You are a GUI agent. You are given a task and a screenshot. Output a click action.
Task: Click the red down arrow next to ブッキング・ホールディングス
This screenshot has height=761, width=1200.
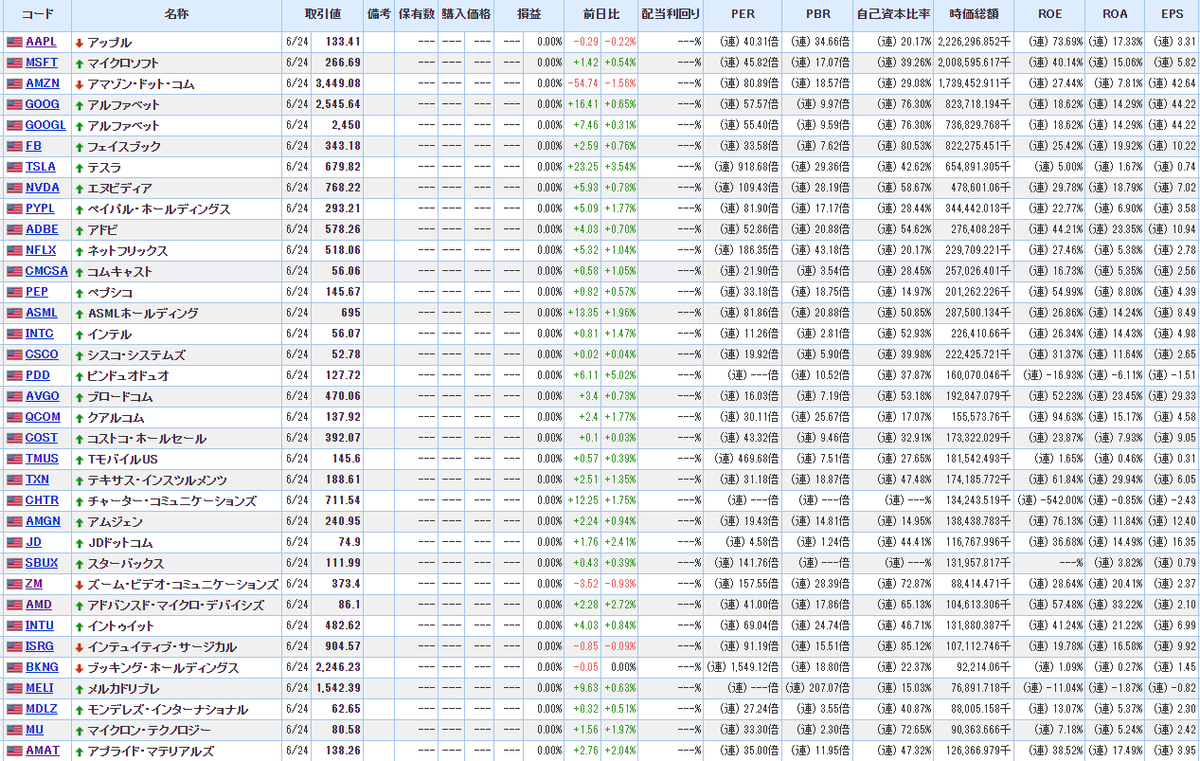click(x=79, y=668)
